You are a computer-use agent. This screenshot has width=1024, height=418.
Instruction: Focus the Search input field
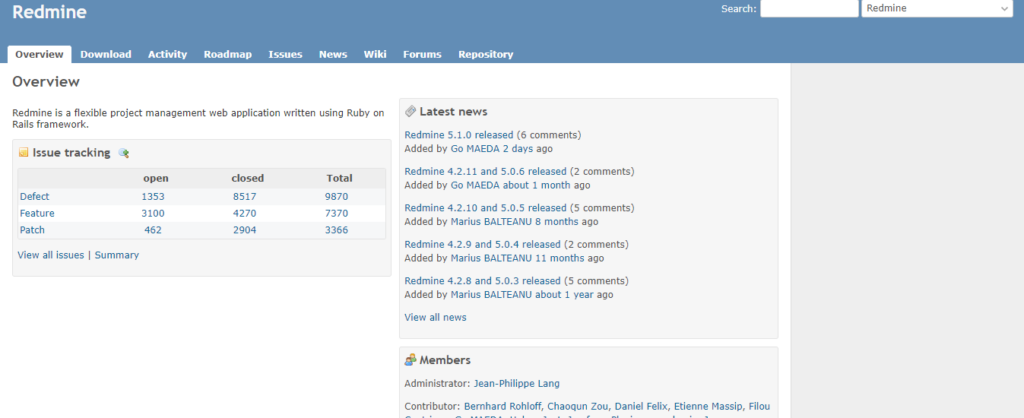808,8
